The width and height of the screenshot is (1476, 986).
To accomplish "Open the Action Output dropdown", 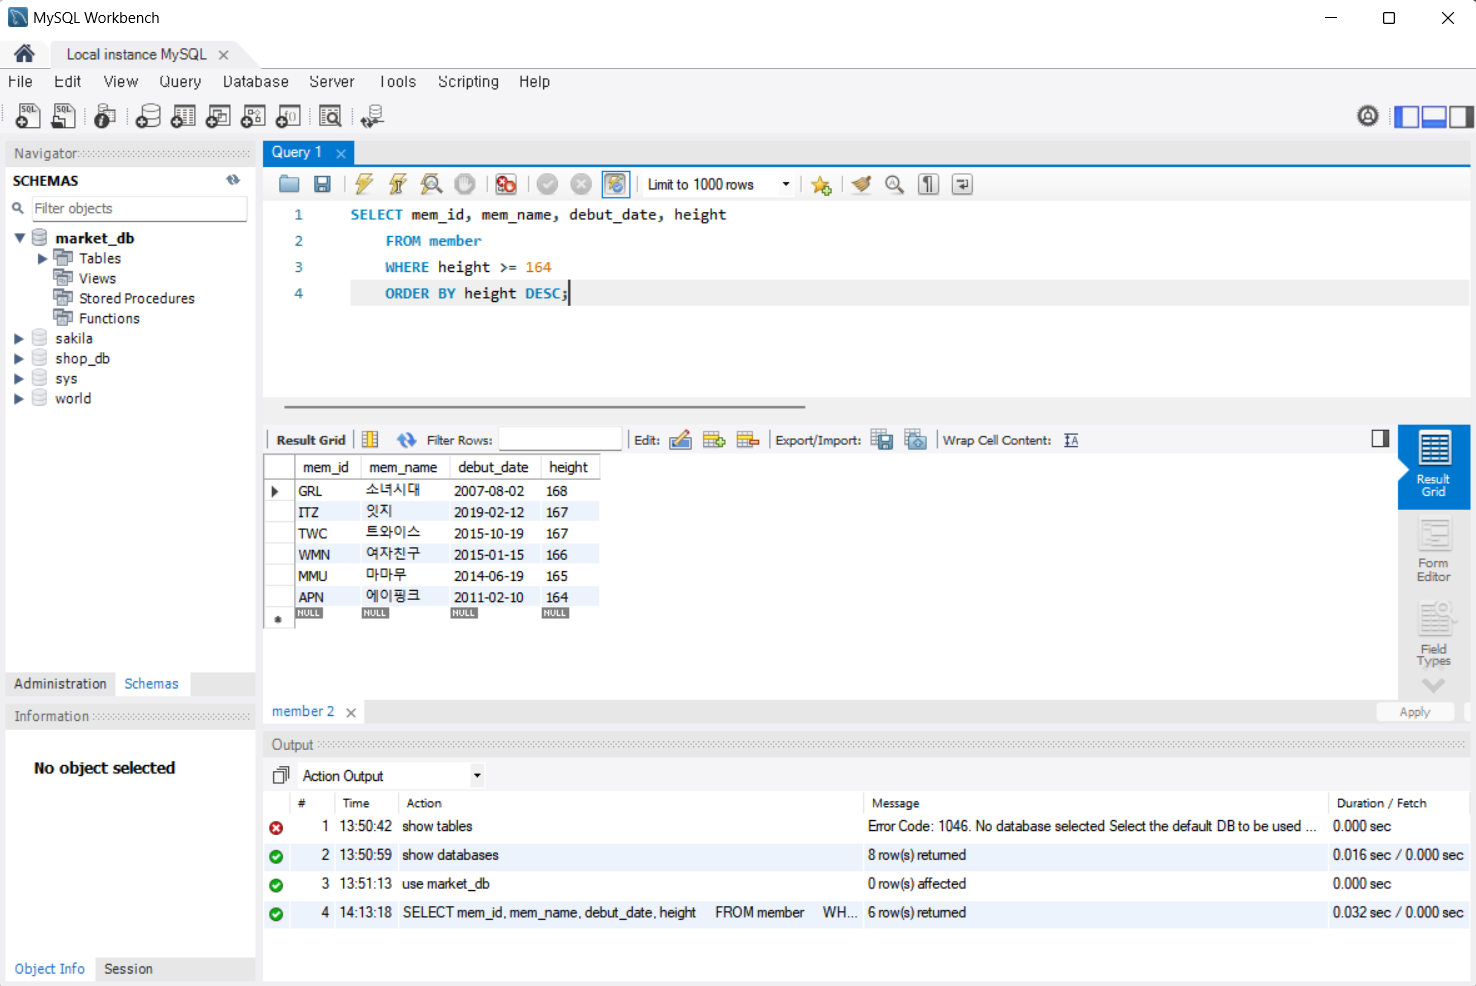I will pyautogui.click(x=477, y=775).
